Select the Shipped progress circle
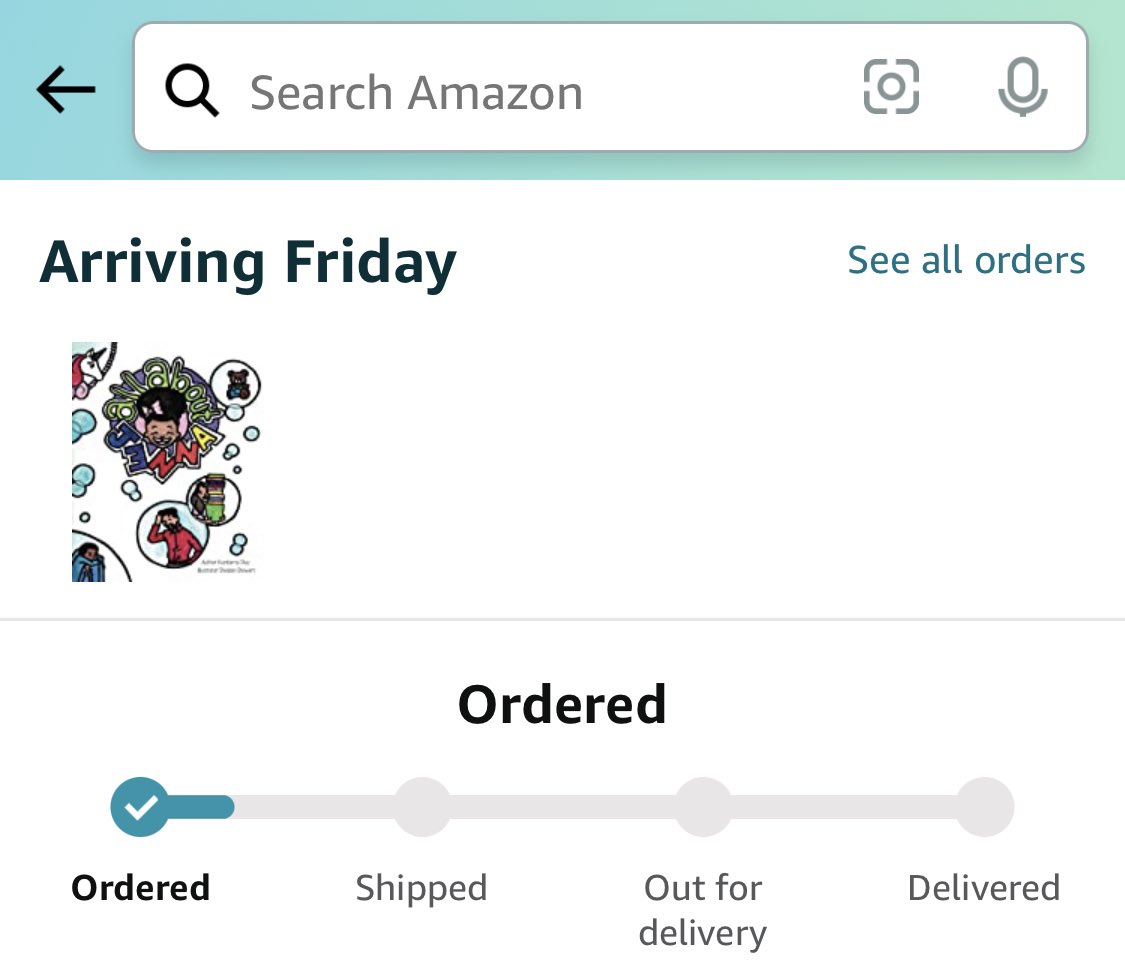This screenshot has height=972, width=1125. point(423,807)
